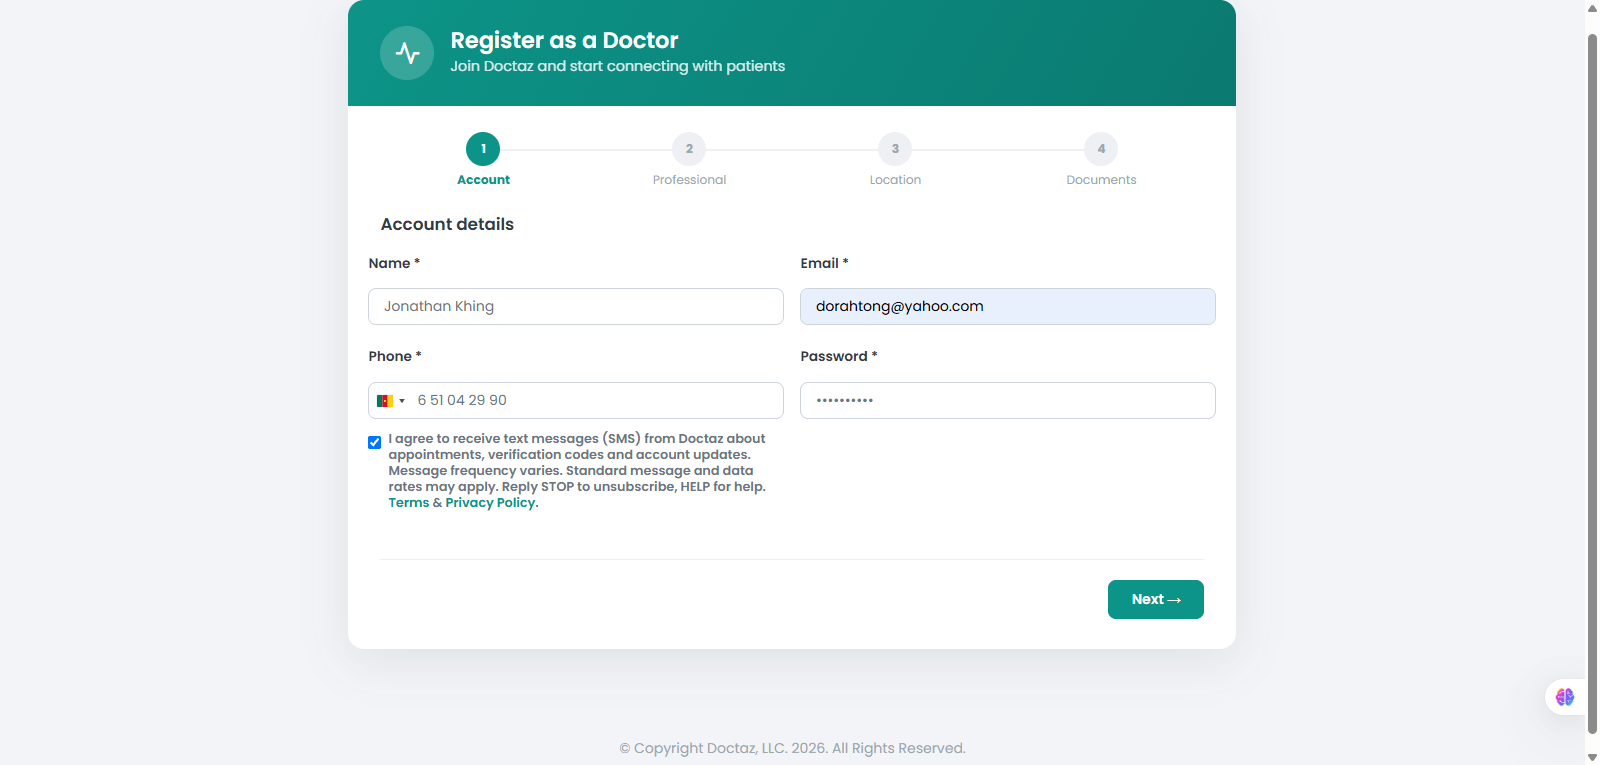This screenshot has width=1600, height=765.
Task: Focus the Password input field
Action: 1008,400
